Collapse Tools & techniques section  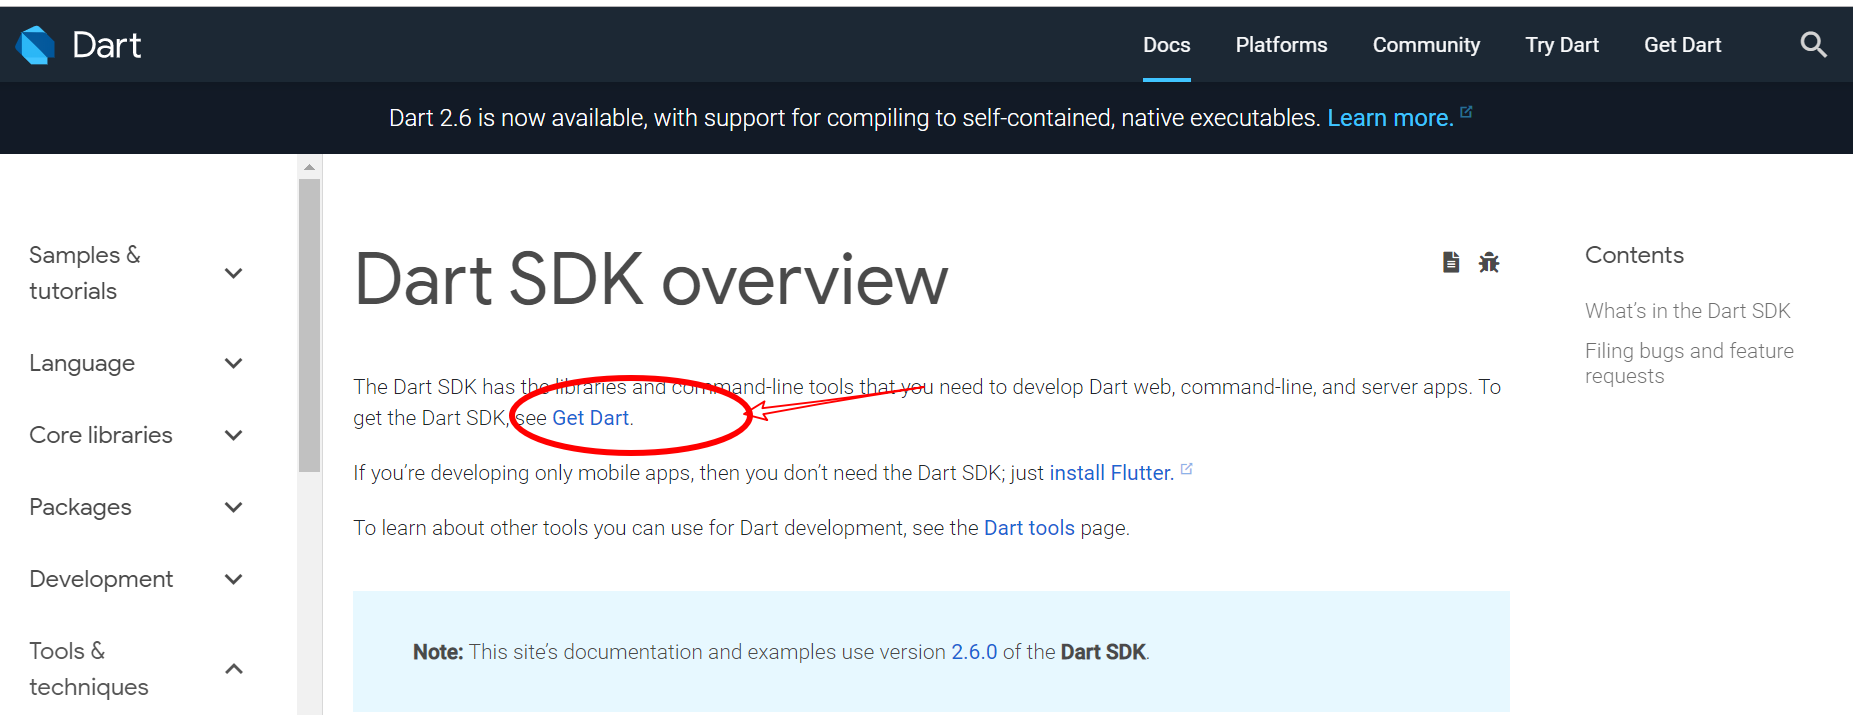click(x=234, y=669)
